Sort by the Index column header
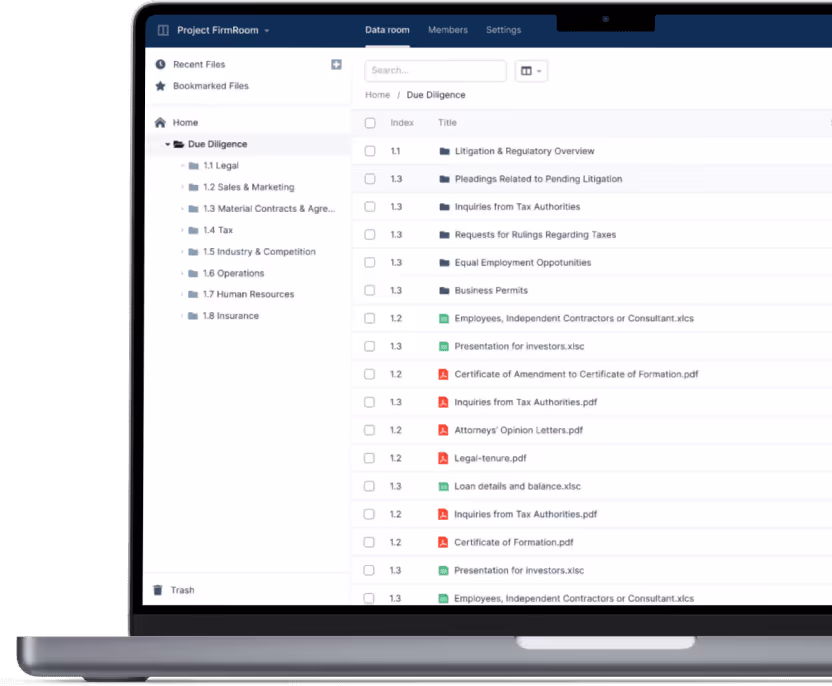Screen dimensions: 832x686 tap(402, 123)
